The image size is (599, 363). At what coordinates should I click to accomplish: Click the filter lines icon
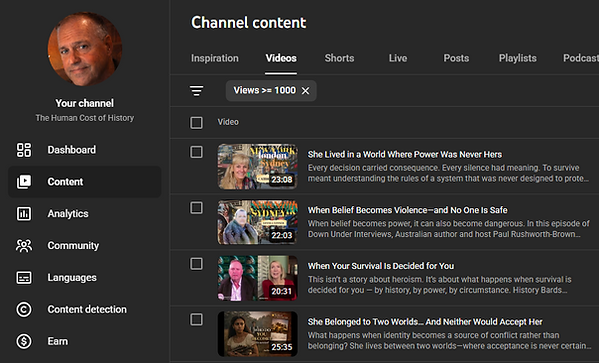pyautogui.click(x=196, y=91)
